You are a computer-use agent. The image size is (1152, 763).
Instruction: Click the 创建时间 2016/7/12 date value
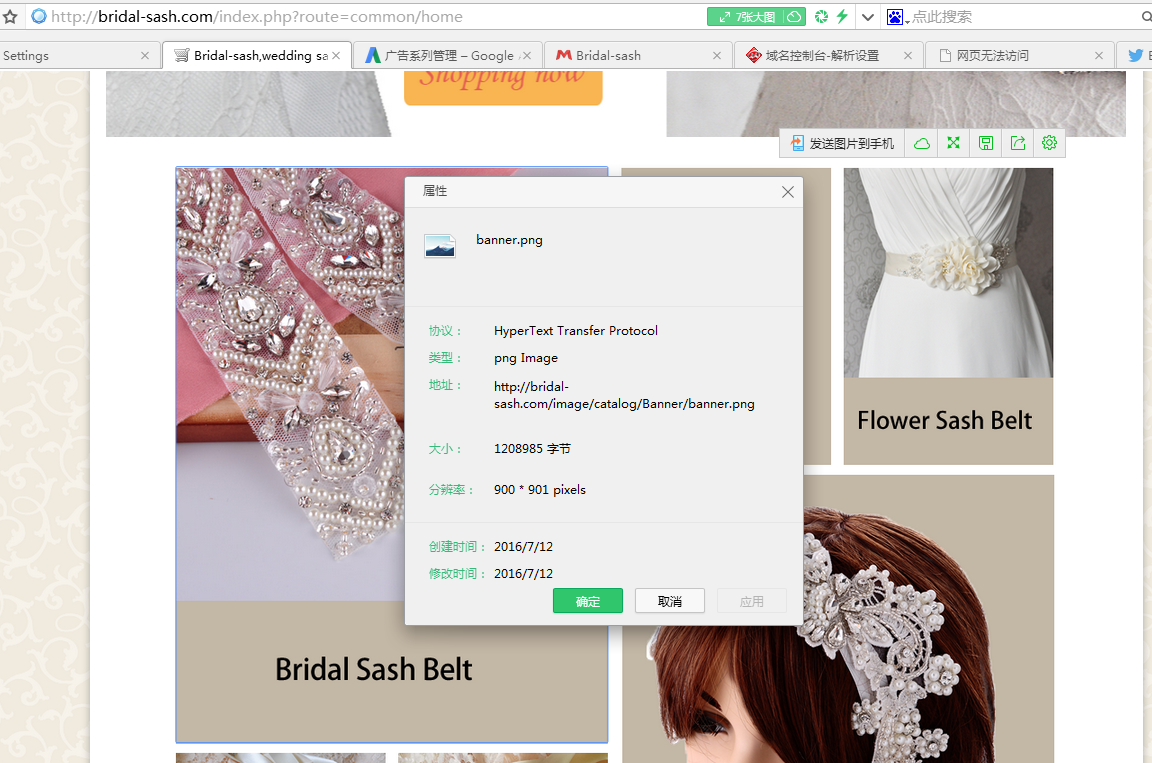tap(523, 547)
